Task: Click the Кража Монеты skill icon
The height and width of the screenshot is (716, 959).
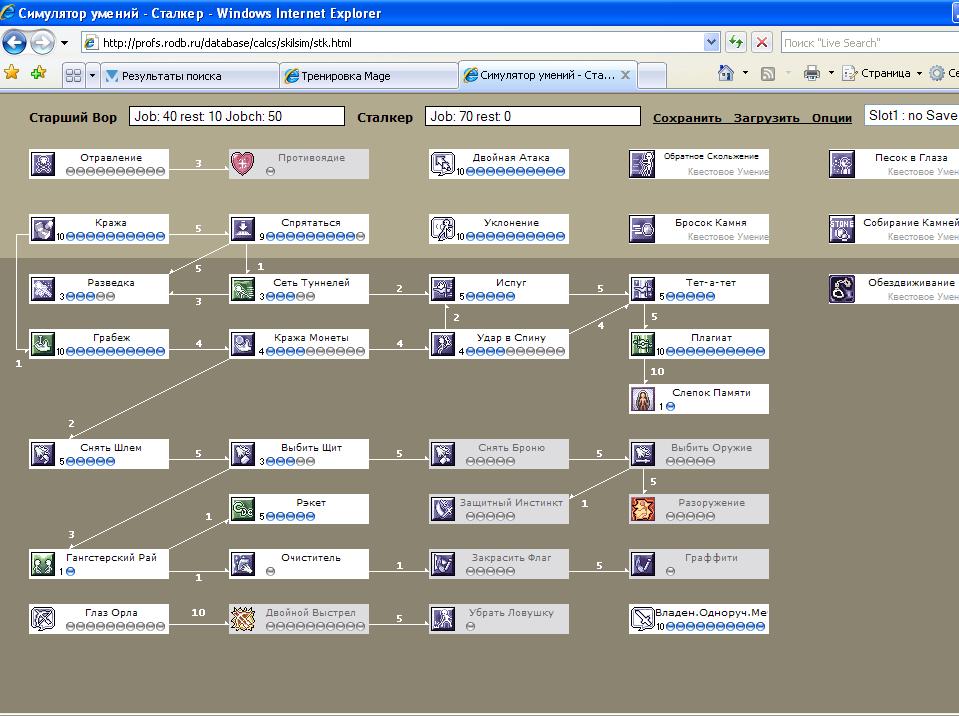Action: (243, 344)
